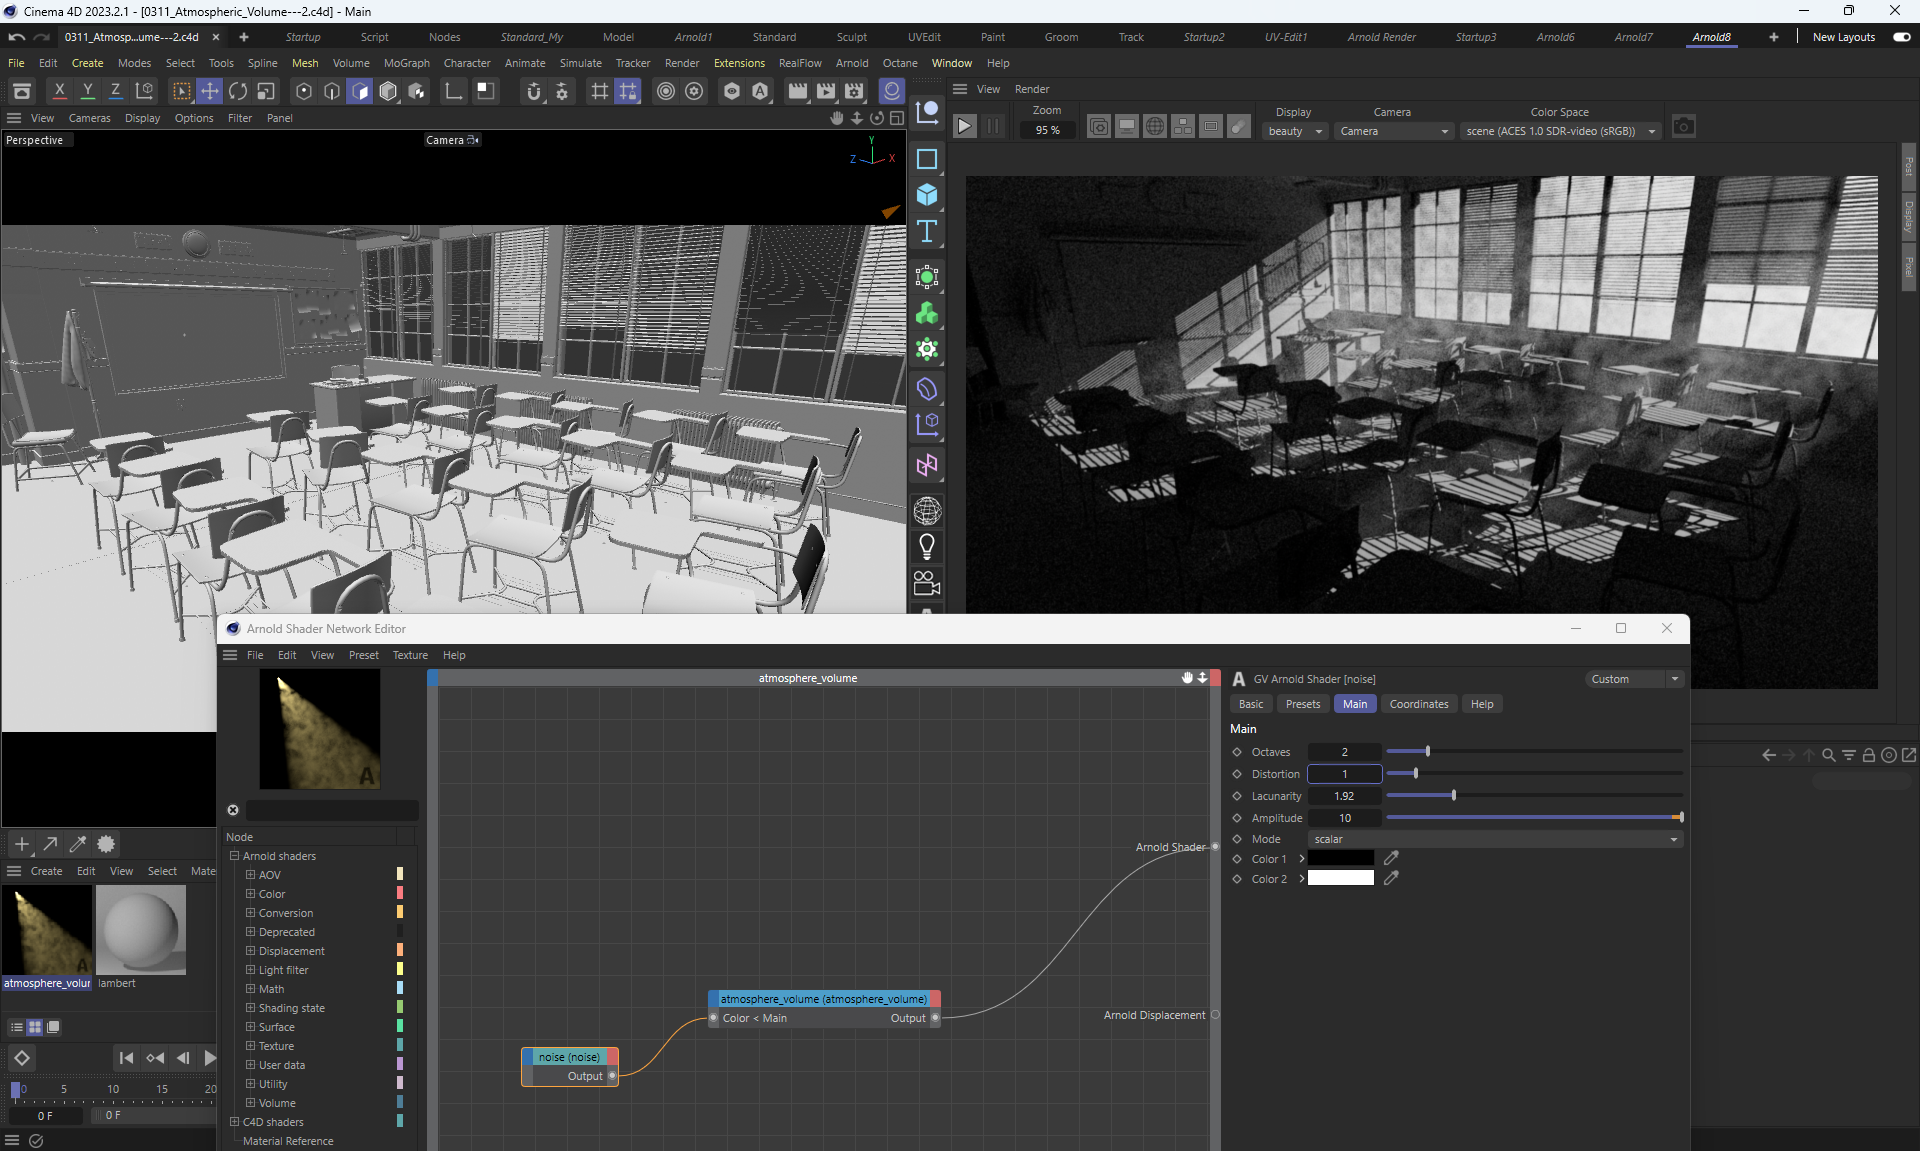The image size is (1920, 1151).
Task: Click the light bulb object icon
Action: tap(927, 547)
